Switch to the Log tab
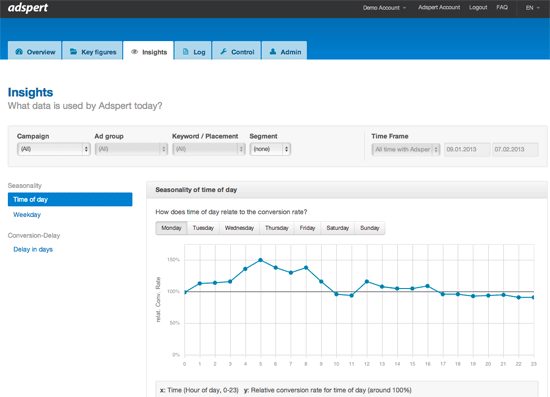The image size is (550, 397). [193, 51]
